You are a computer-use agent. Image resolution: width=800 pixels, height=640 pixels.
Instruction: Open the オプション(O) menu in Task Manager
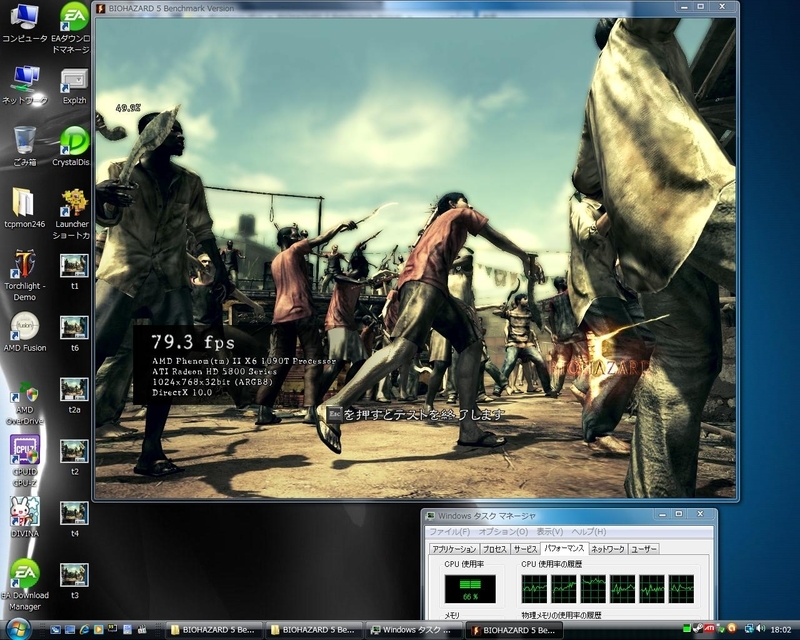[x=503, y=532]
